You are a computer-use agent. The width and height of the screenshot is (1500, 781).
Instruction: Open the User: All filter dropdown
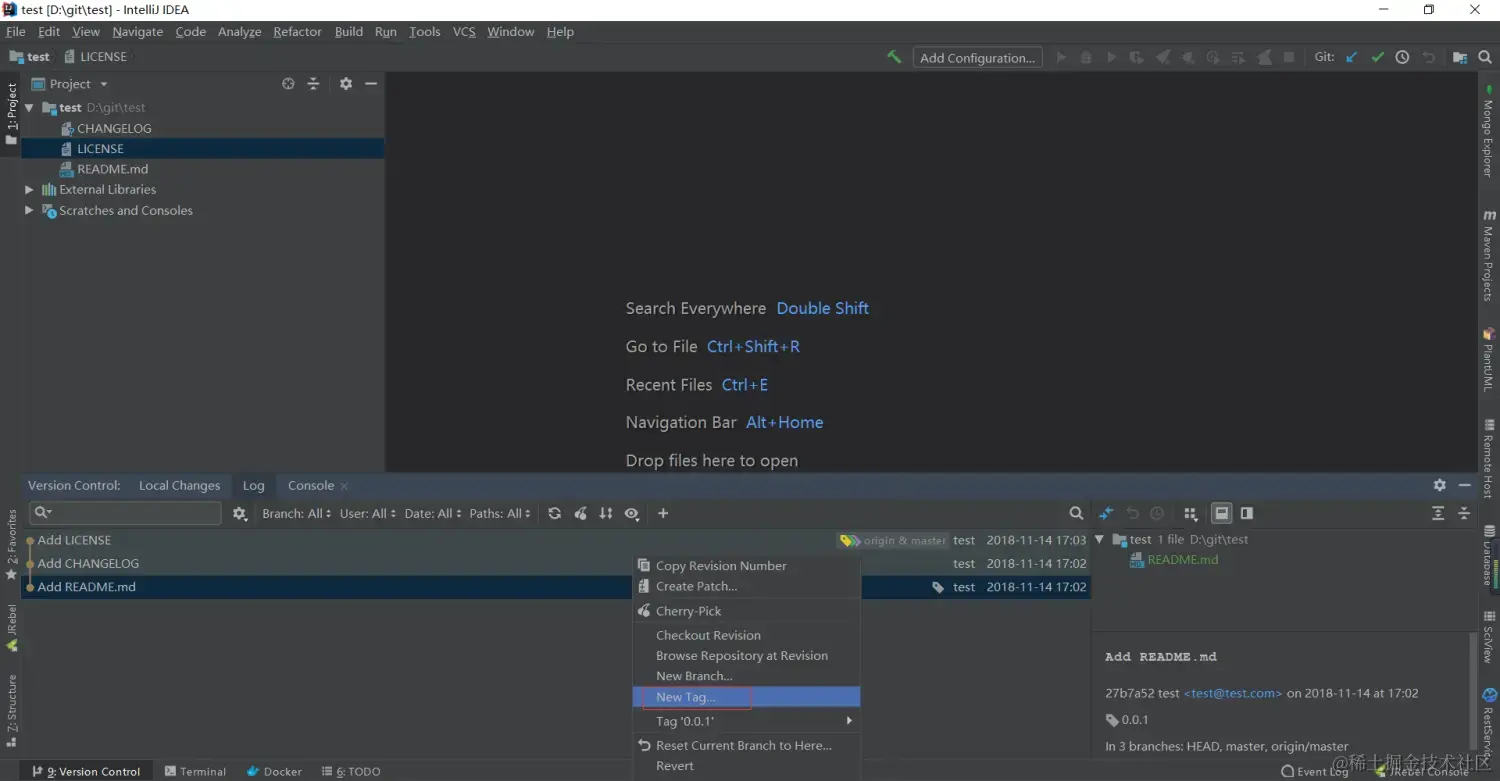pyautogui.click(x=368, y=513)
